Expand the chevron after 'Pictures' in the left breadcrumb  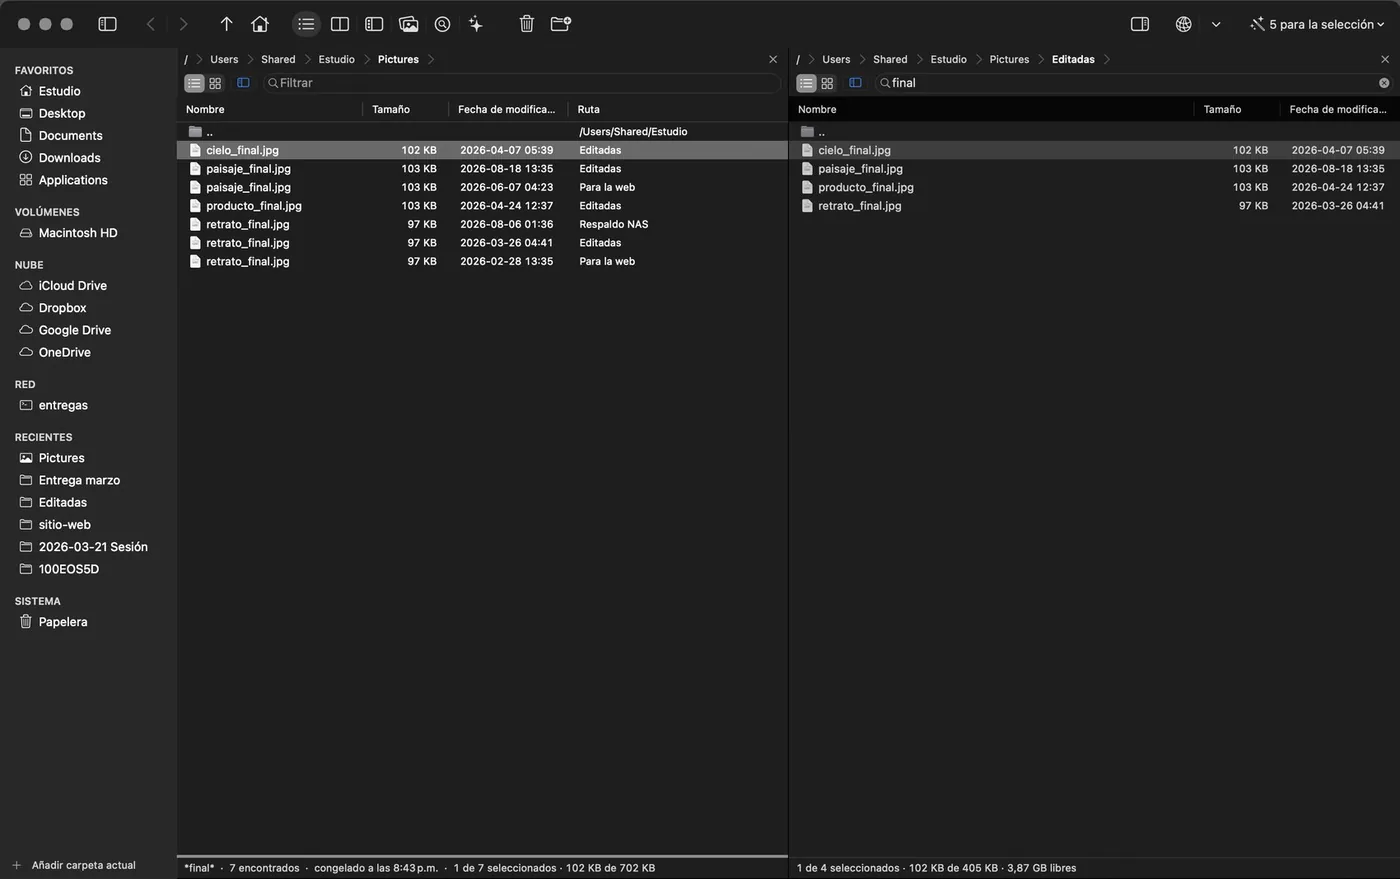click(x=431, y=59)
